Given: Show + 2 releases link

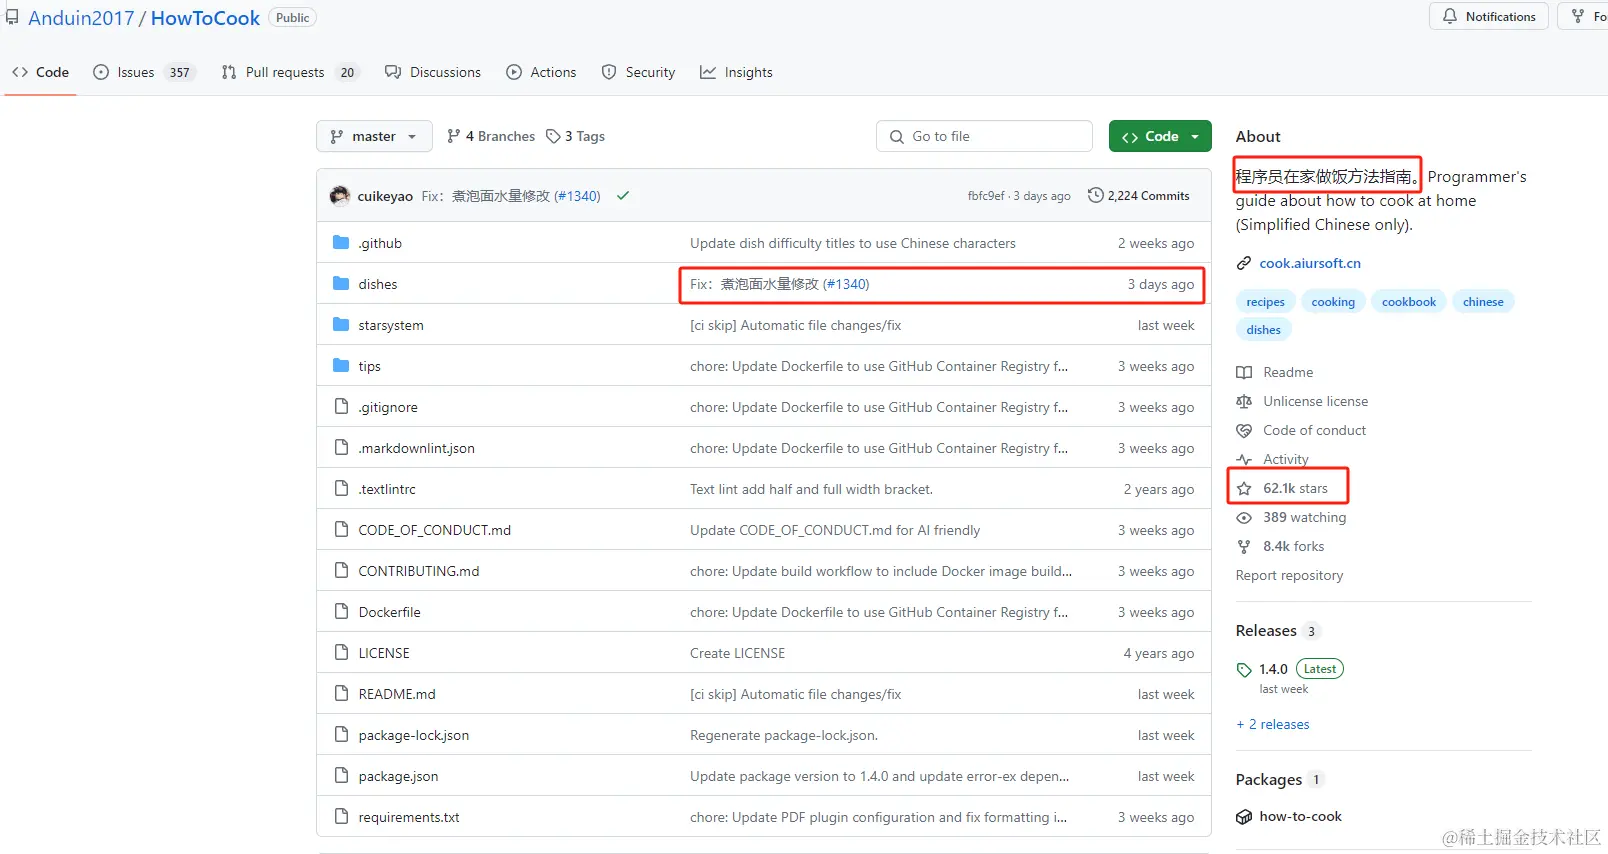Looking at the screenshot, I should (x=1273, y=724).
